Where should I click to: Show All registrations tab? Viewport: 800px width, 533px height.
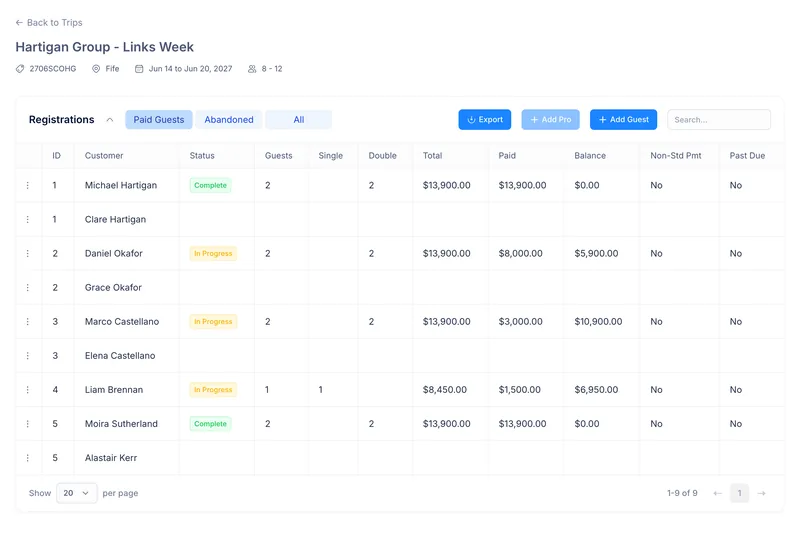pos(298,120)
